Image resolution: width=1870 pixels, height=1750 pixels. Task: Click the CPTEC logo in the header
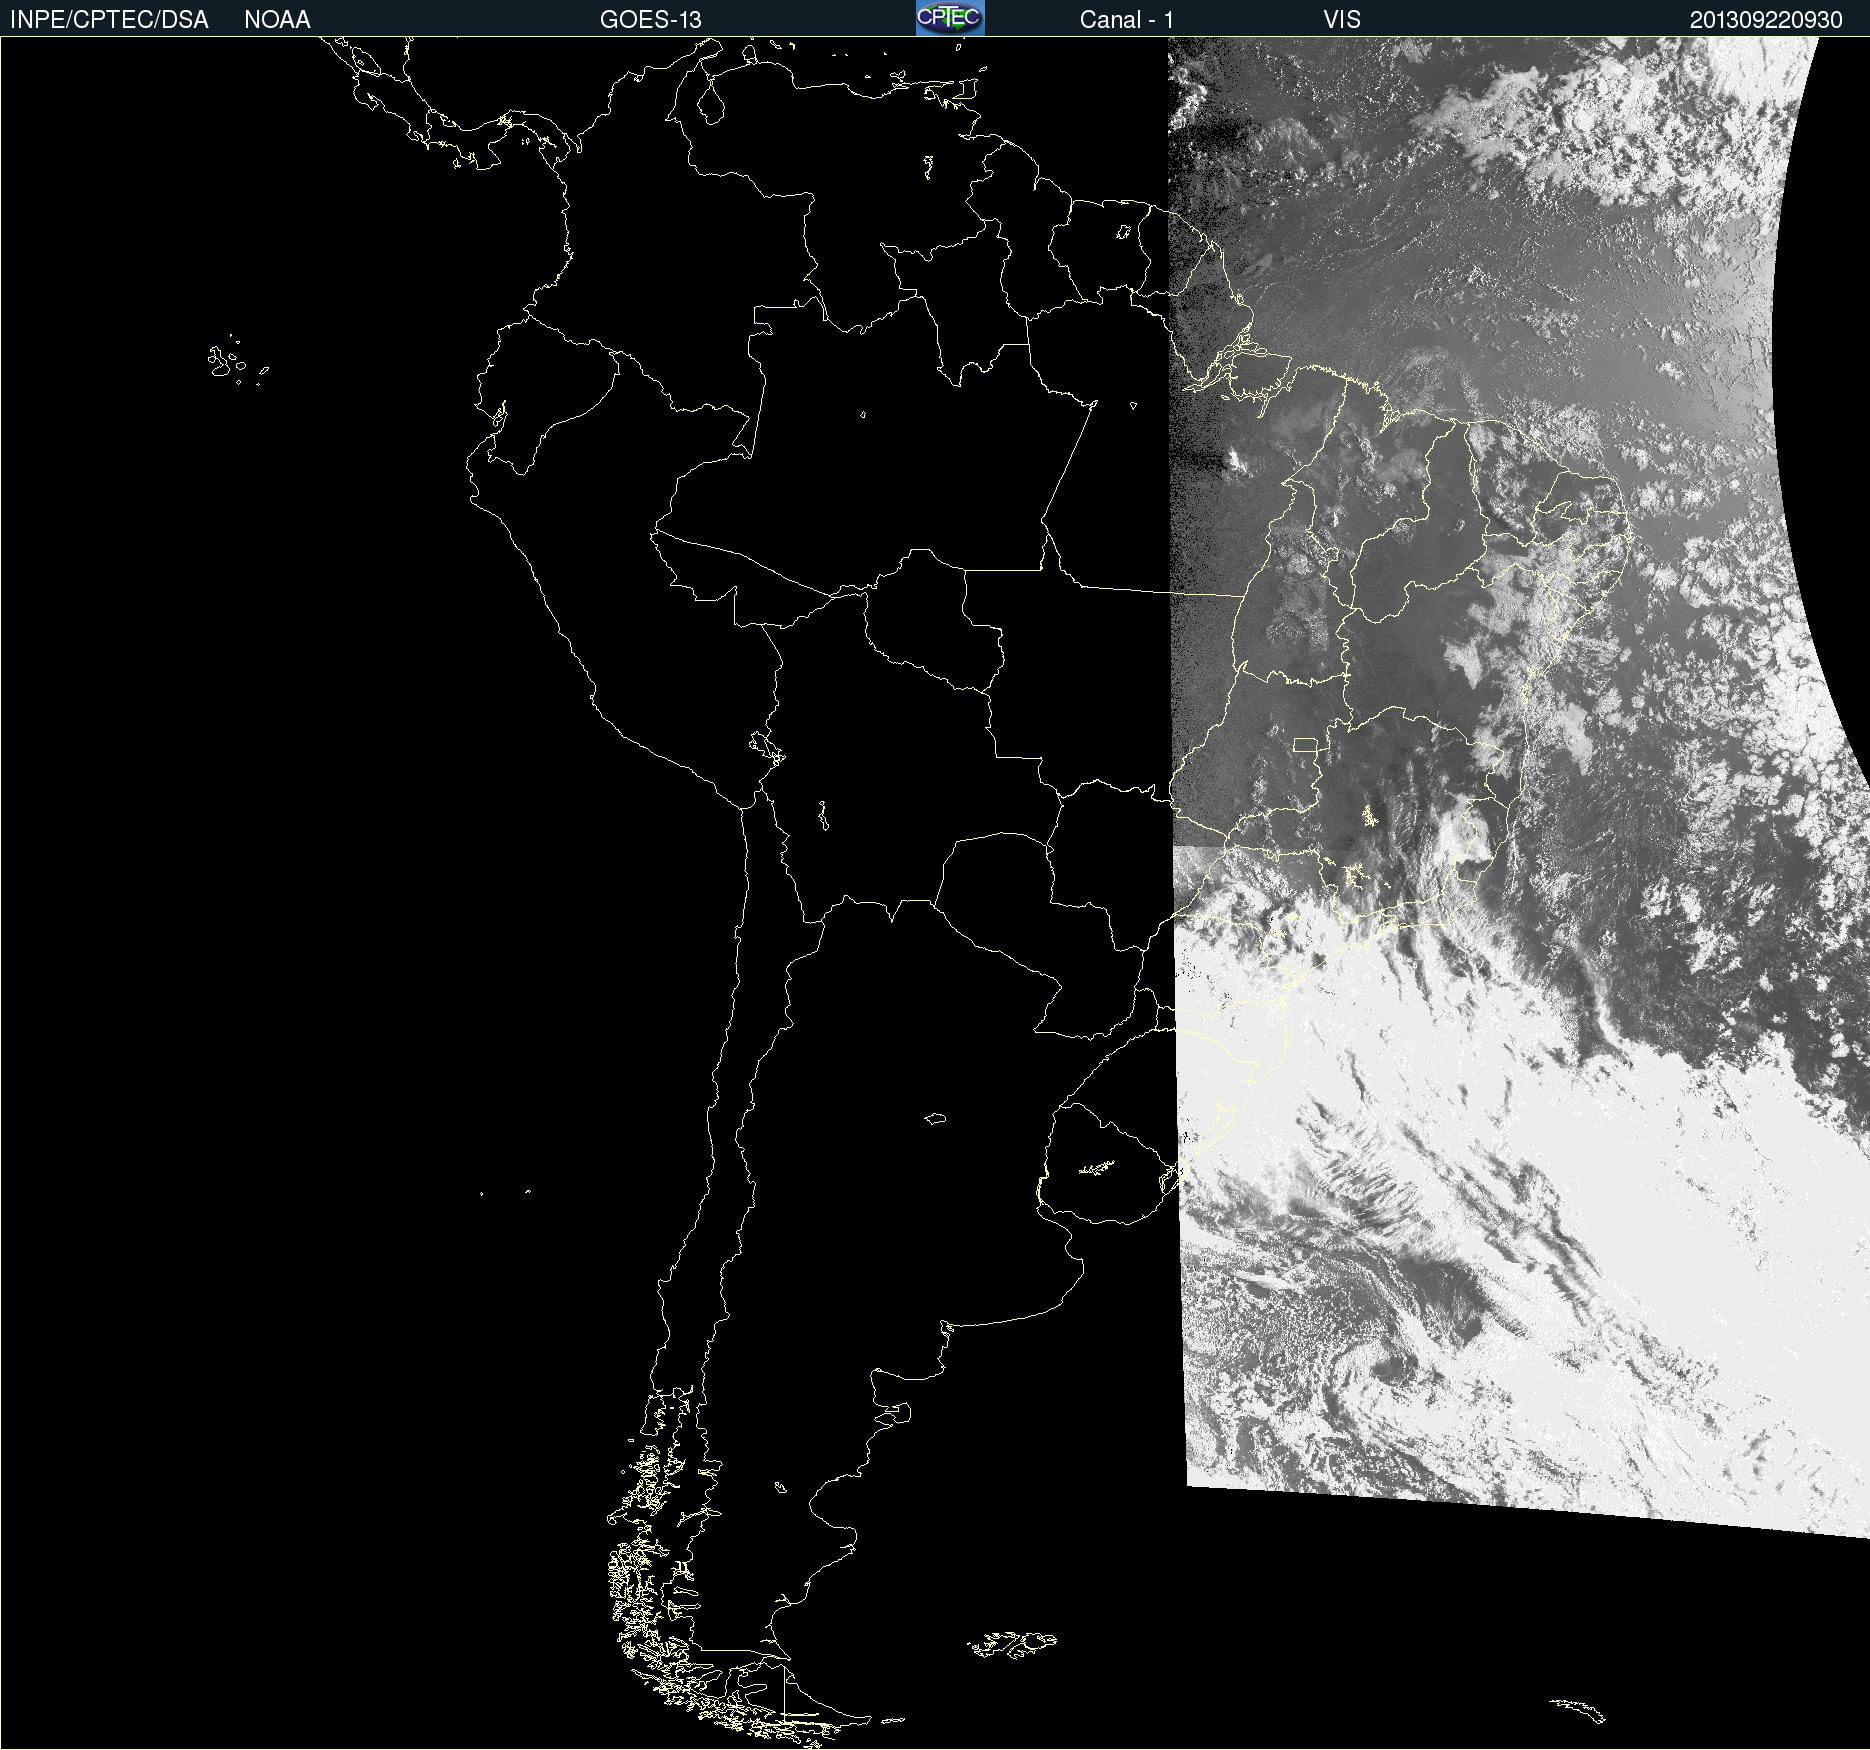click(x=950, y=18)
